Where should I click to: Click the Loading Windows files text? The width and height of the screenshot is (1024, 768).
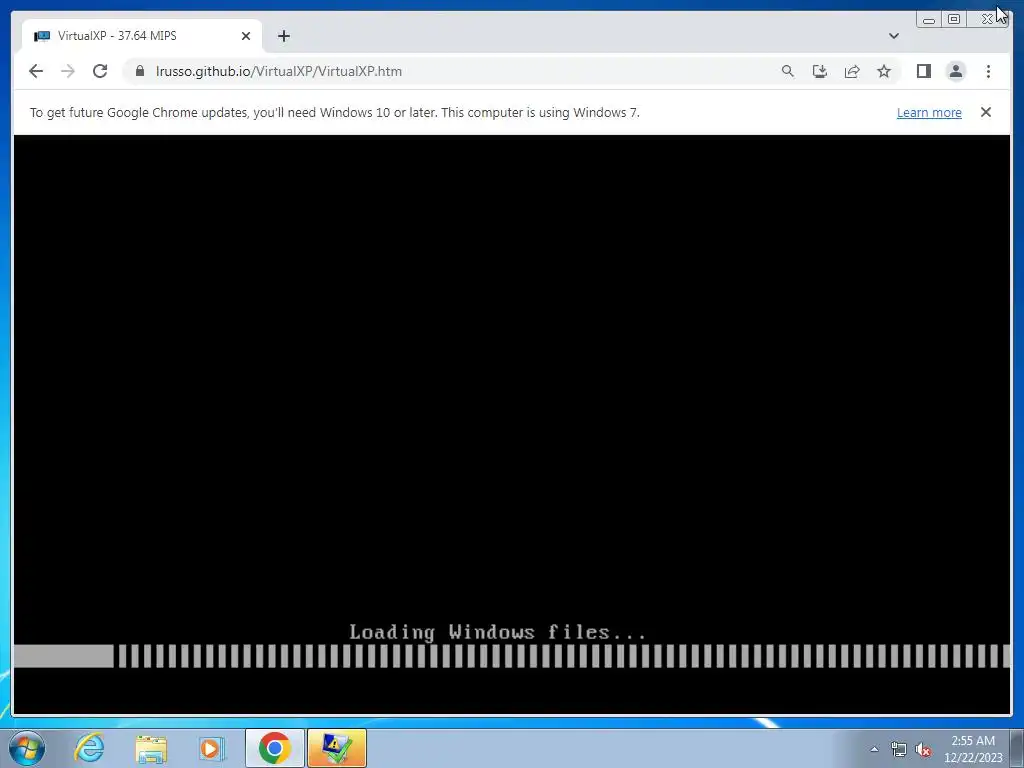[497, 632]
